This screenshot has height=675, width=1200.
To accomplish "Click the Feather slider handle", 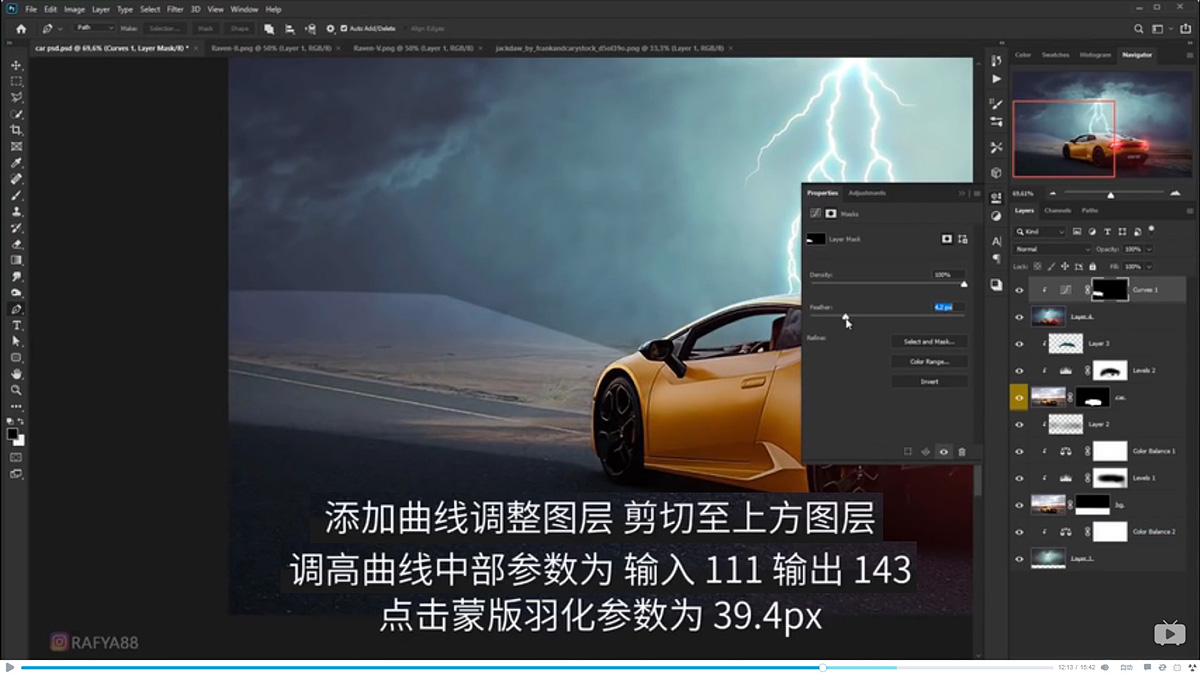I will (x=846, y=315).
